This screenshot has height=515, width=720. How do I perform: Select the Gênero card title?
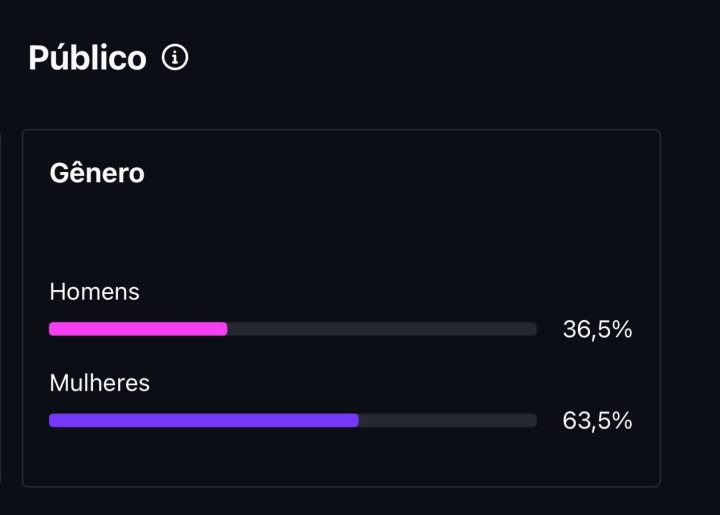(x=97, y=173)
